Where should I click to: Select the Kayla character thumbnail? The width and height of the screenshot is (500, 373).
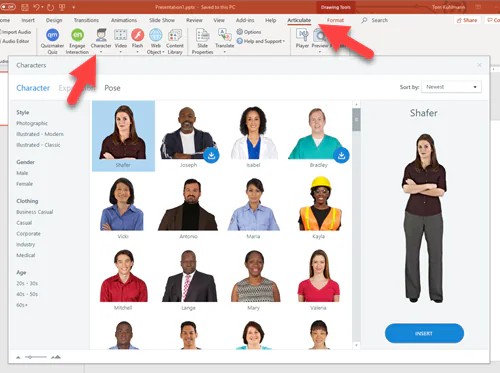[x=319, y=208]
